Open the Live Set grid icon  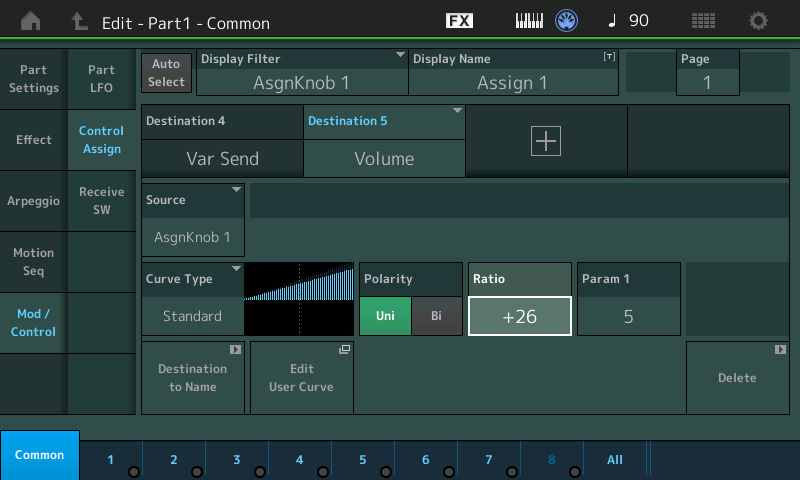[703, 21]
